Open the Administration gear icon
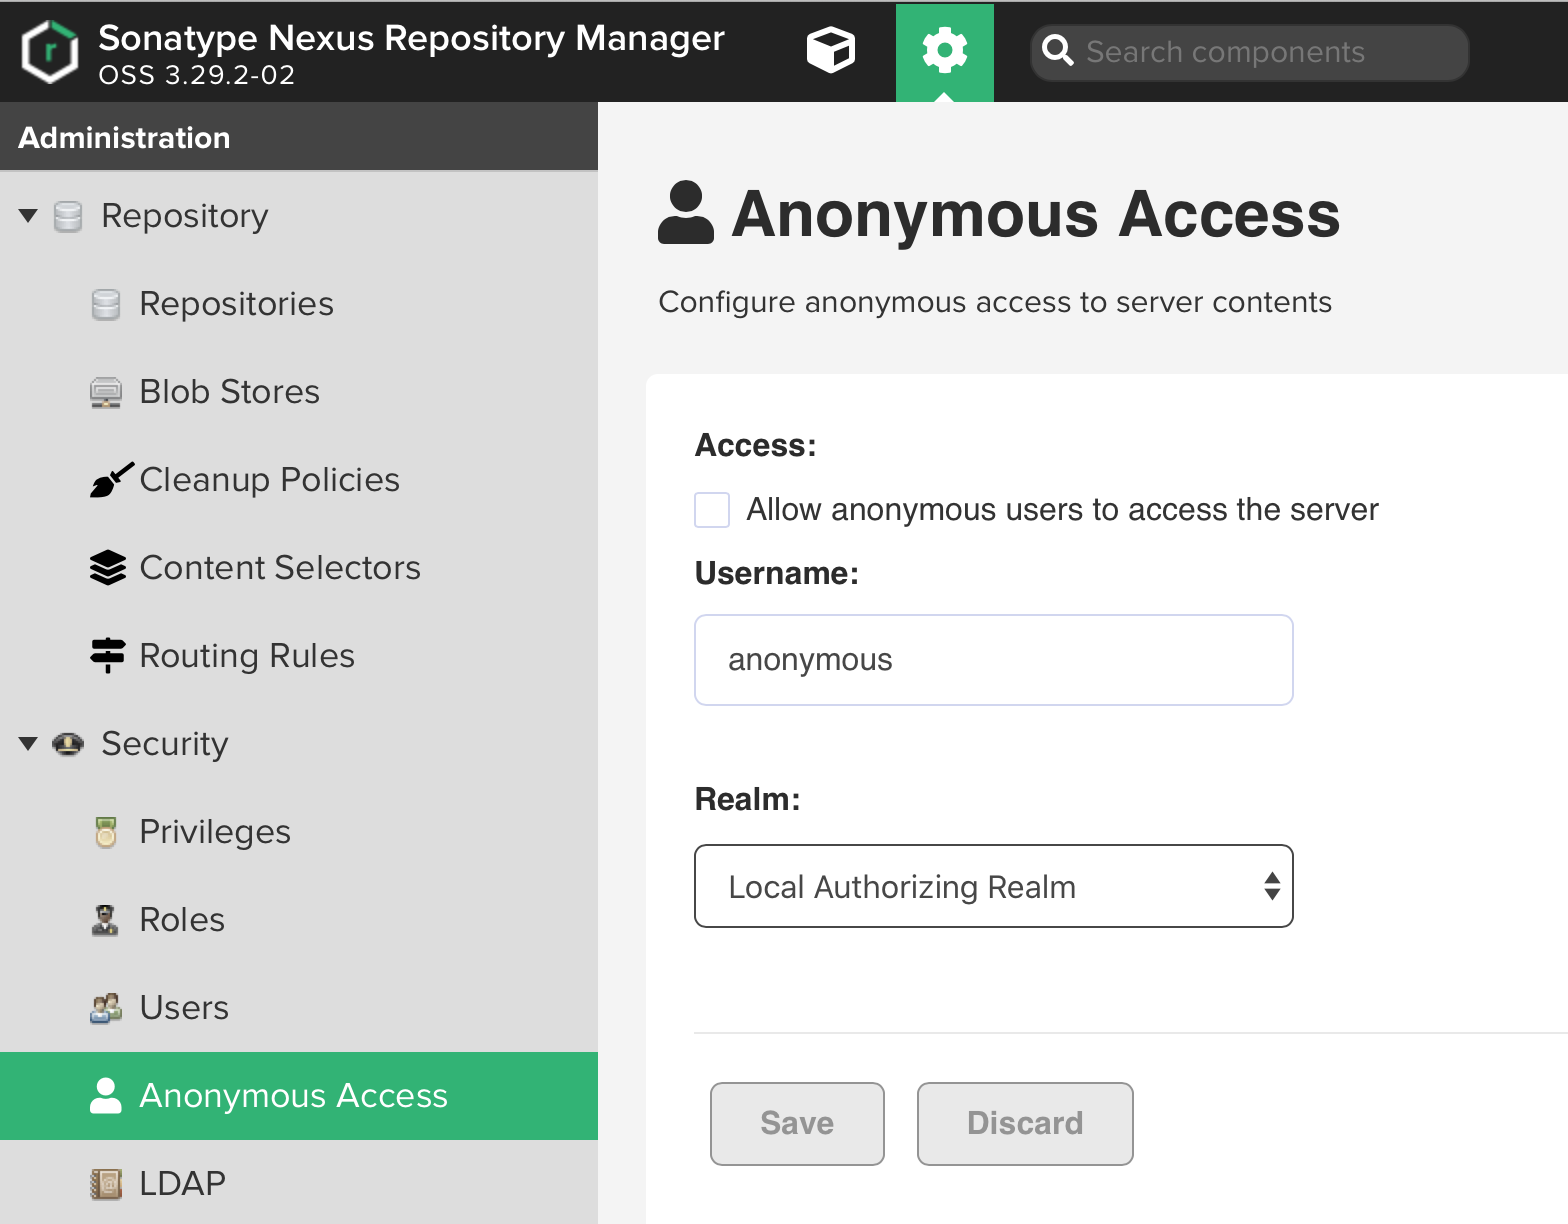The height and width of the screenshot is (1224, 1568). [x=944, y=51]
